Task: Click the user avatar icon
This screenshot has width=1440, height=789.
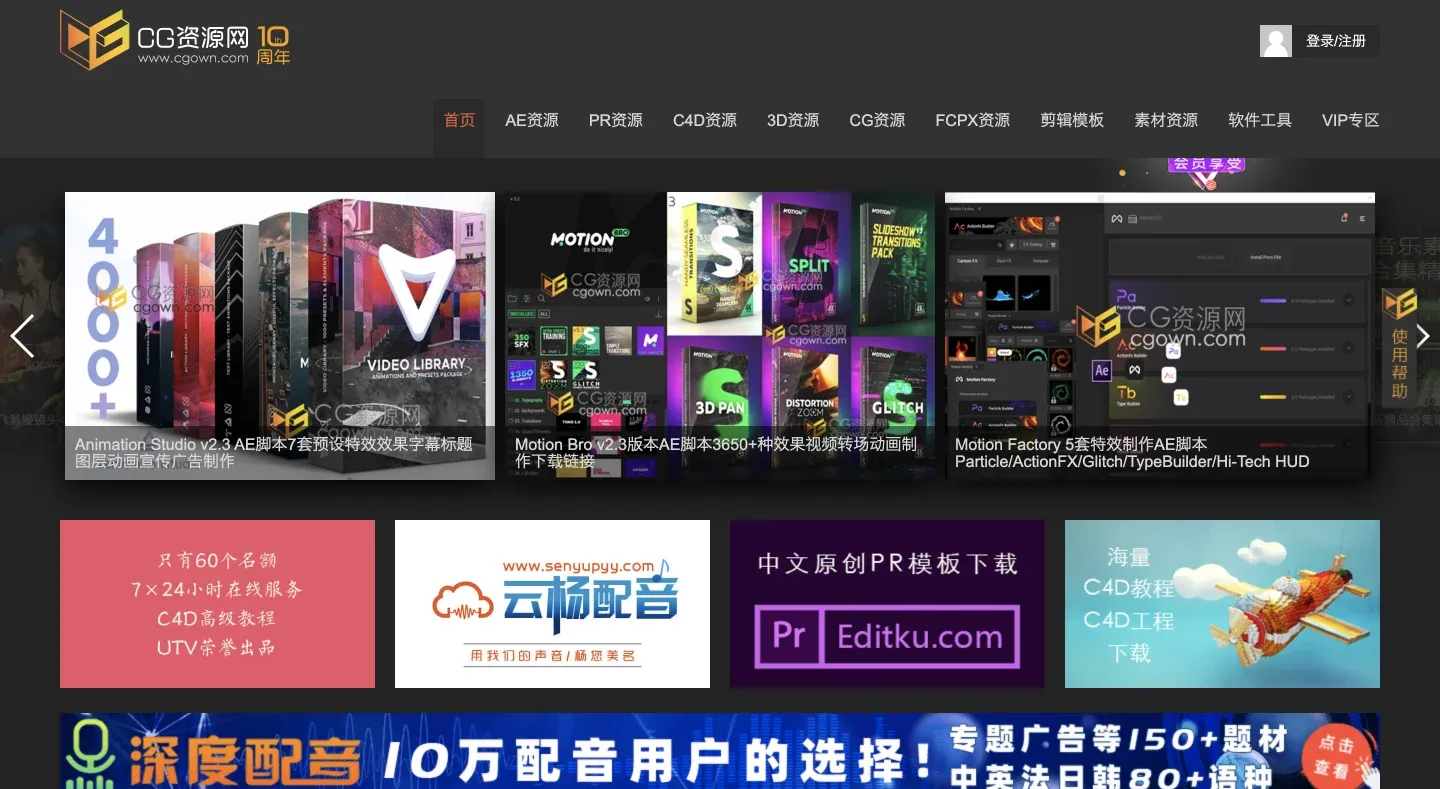Action: click(x=1276, y=41)
